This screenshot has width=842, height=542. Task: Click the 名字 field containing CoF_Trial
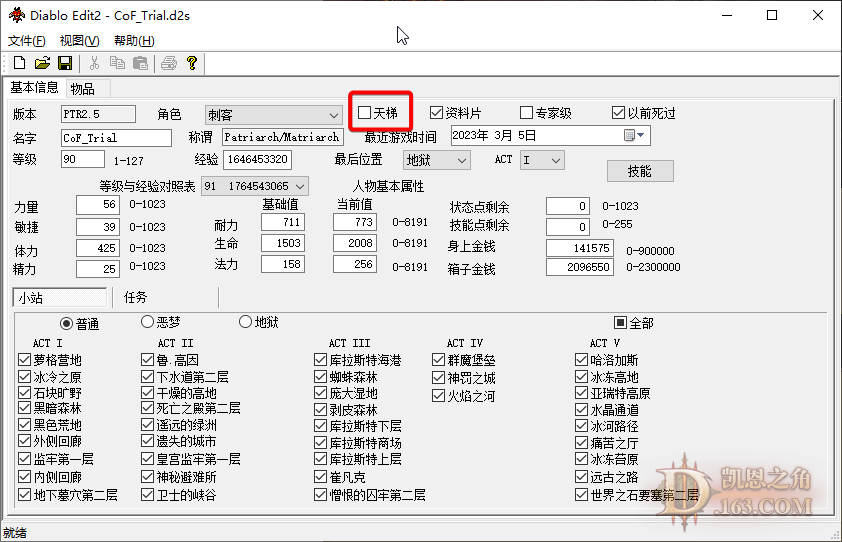(117, 138)
